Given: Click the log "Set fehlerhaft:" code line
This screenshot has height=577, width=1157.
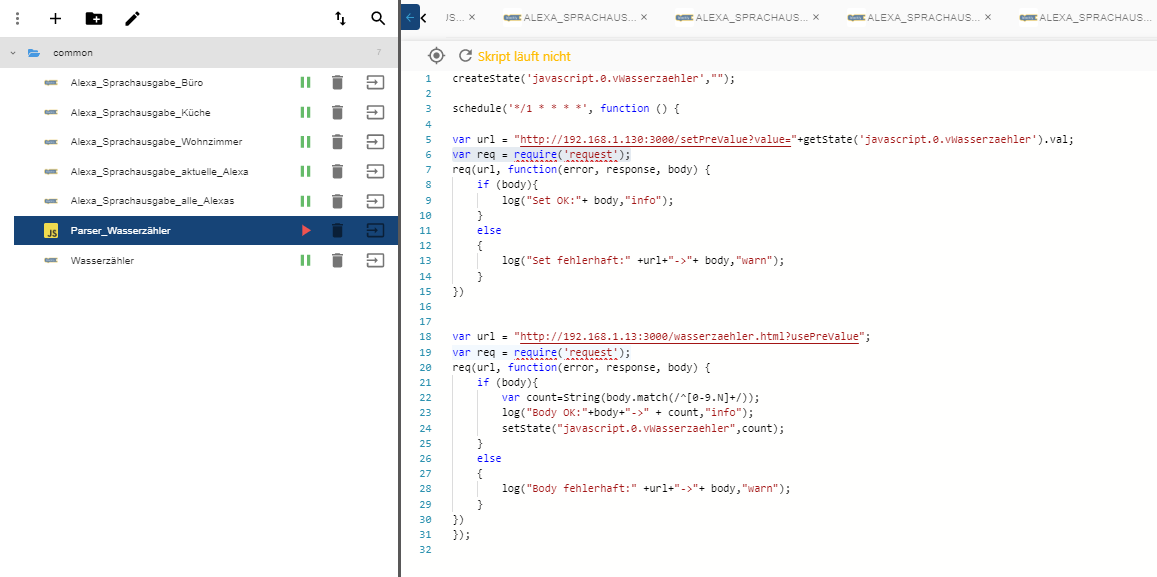Looking at the screenshot, I should (643, 260).
